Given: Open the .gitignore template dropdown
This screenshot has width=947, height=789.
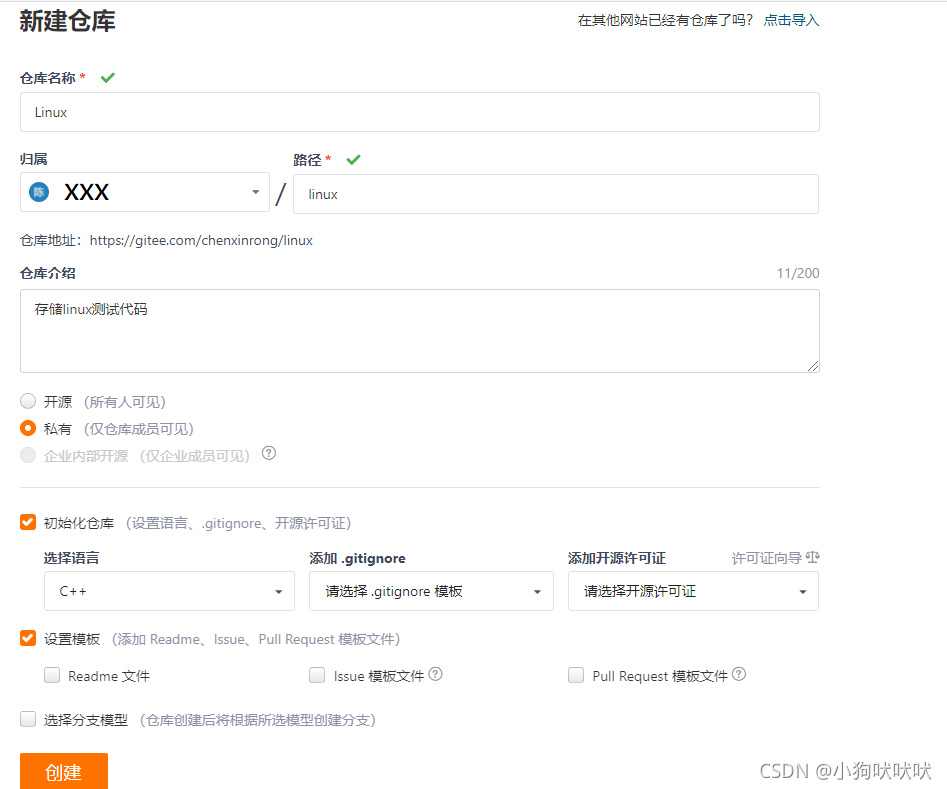Looking at the screenshot, I should pyautogui.click(x=431, y=591).
